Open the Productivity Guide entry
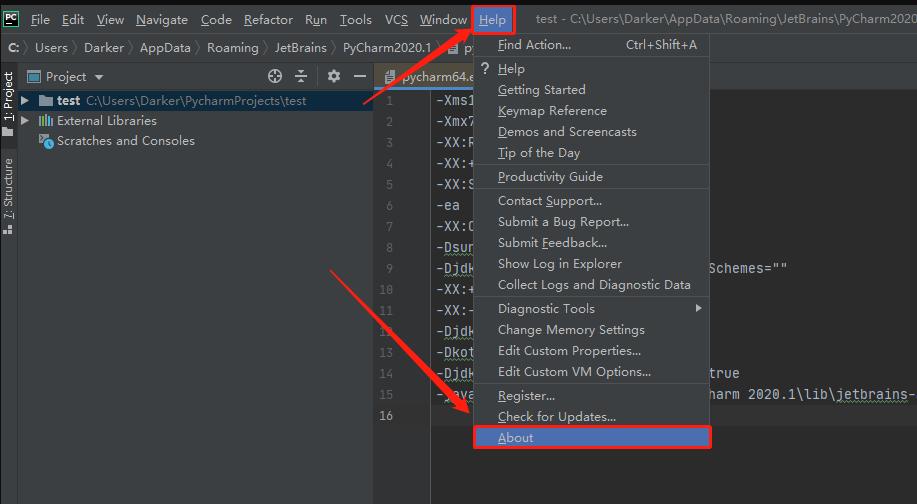This screenshot has height=504, width=917. pos(591,177)
